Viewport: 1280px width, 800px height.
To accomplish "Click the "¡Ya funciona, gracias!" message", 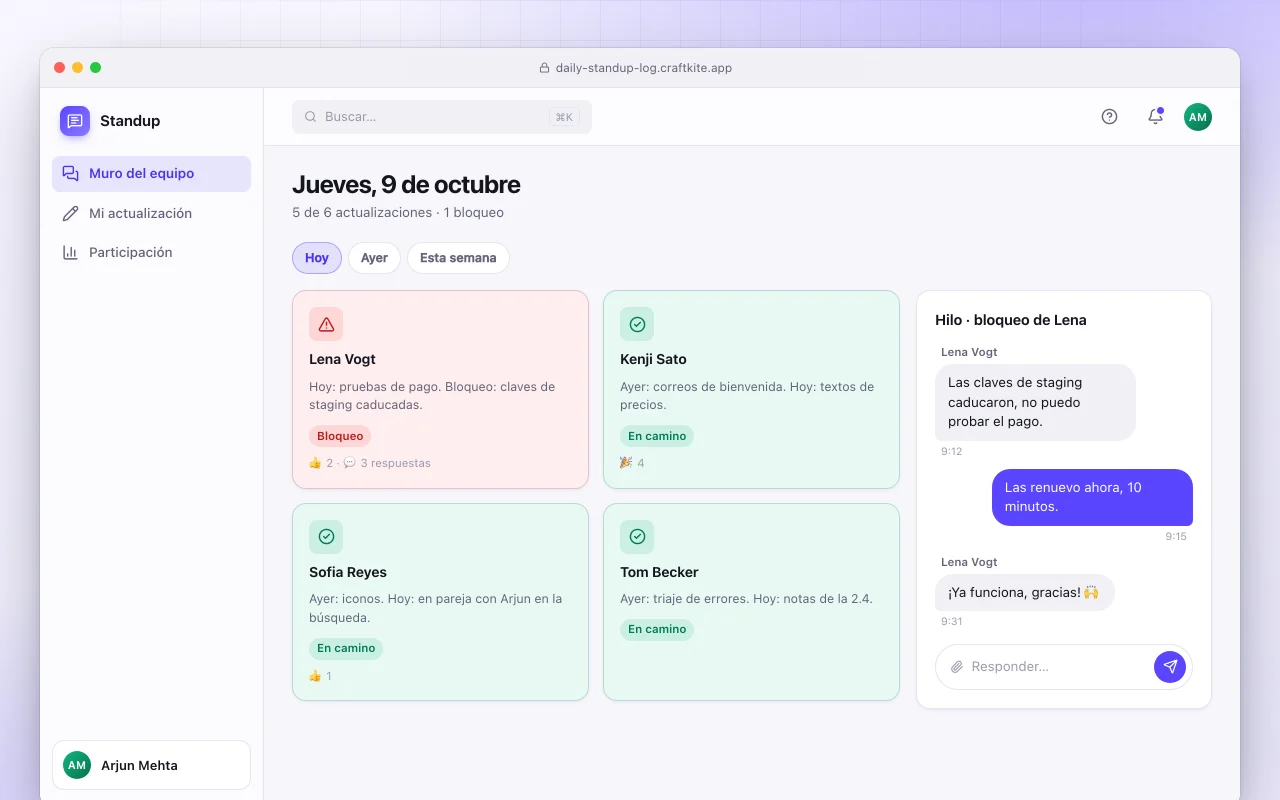I will (x=1025, y=592).
